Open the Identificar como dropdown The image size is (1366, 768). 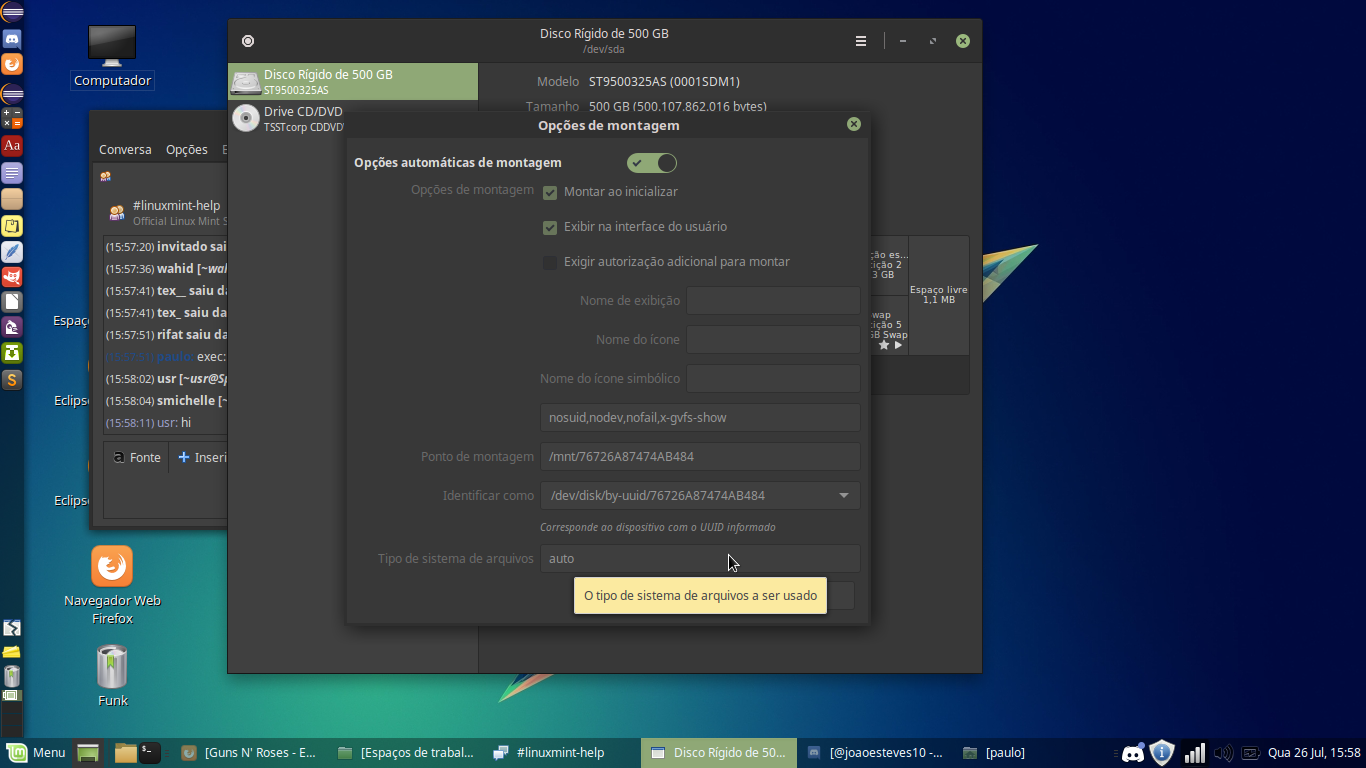pyautogui.click(x=700, y=496)
